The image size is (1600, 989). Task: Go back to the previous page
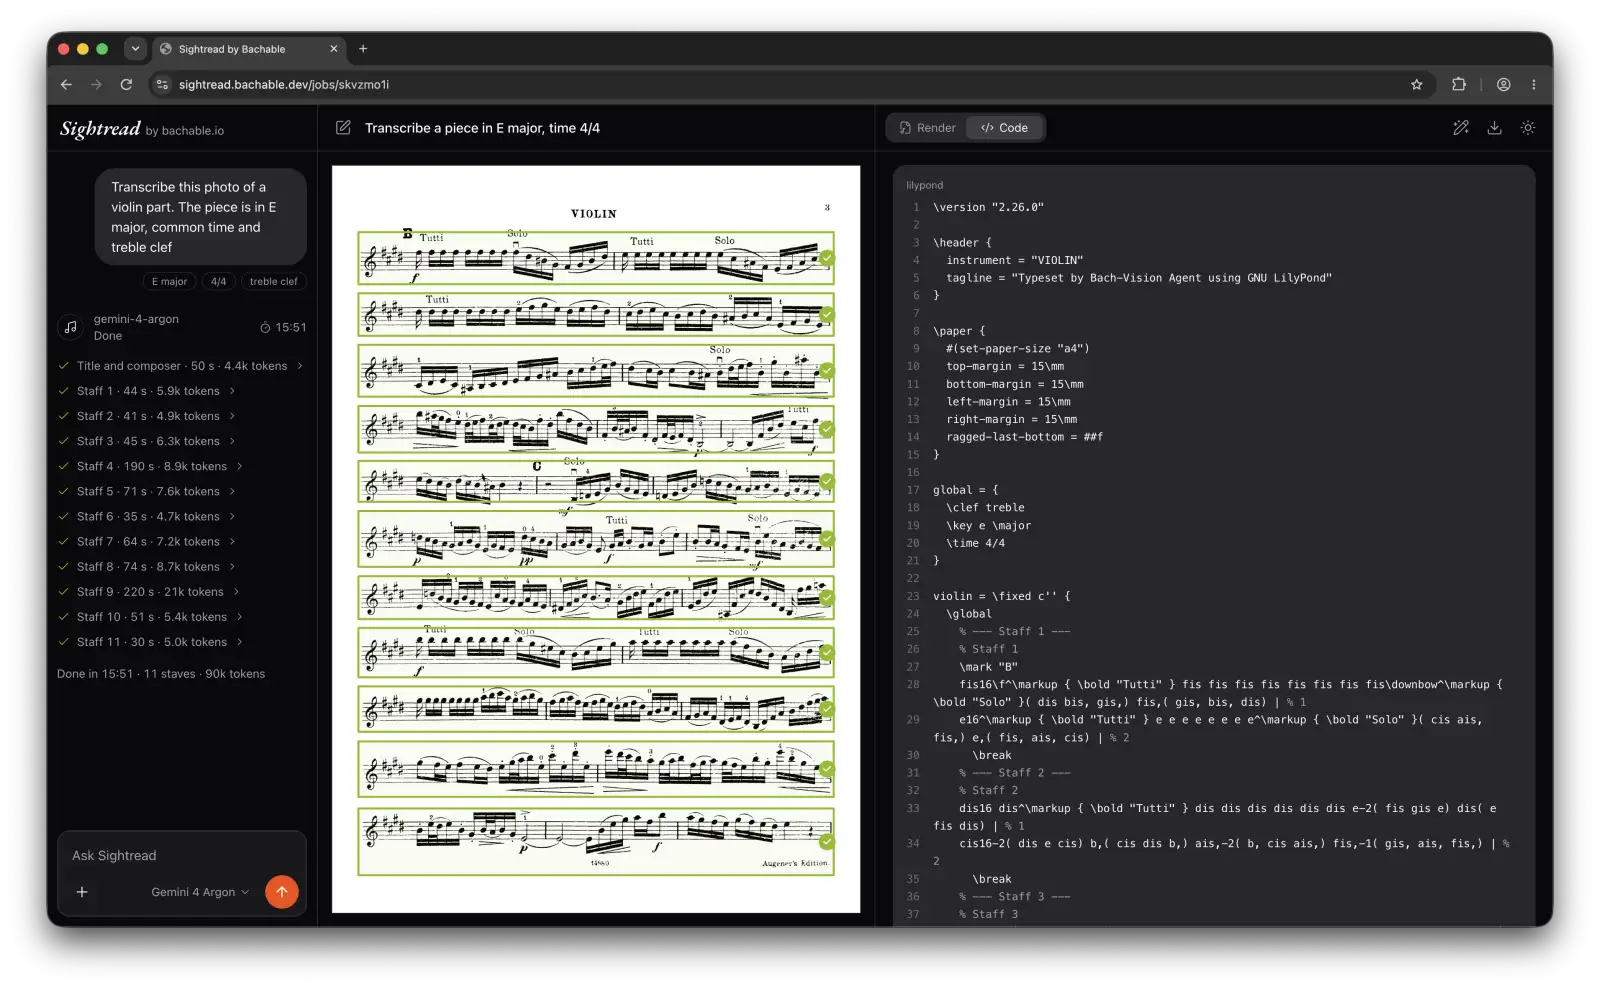click(66, 85)
